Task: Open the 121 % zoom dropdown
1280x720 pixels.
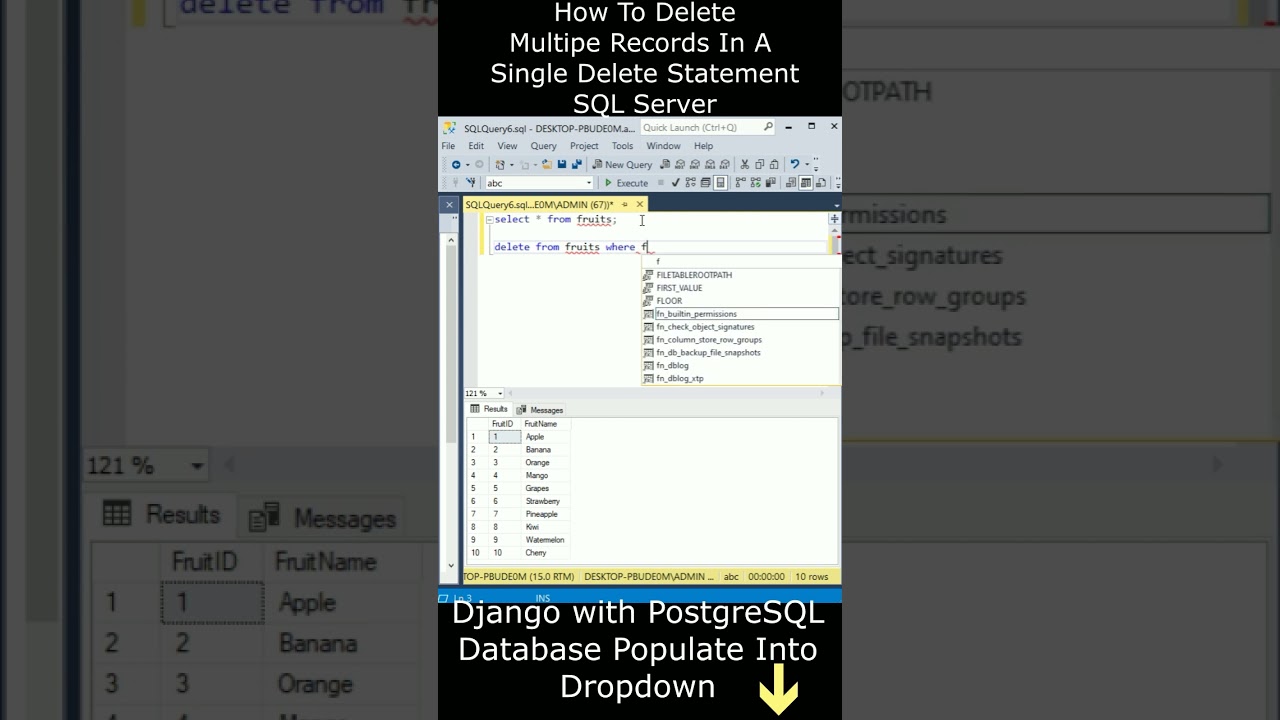Action: click(x=500, y=394)
